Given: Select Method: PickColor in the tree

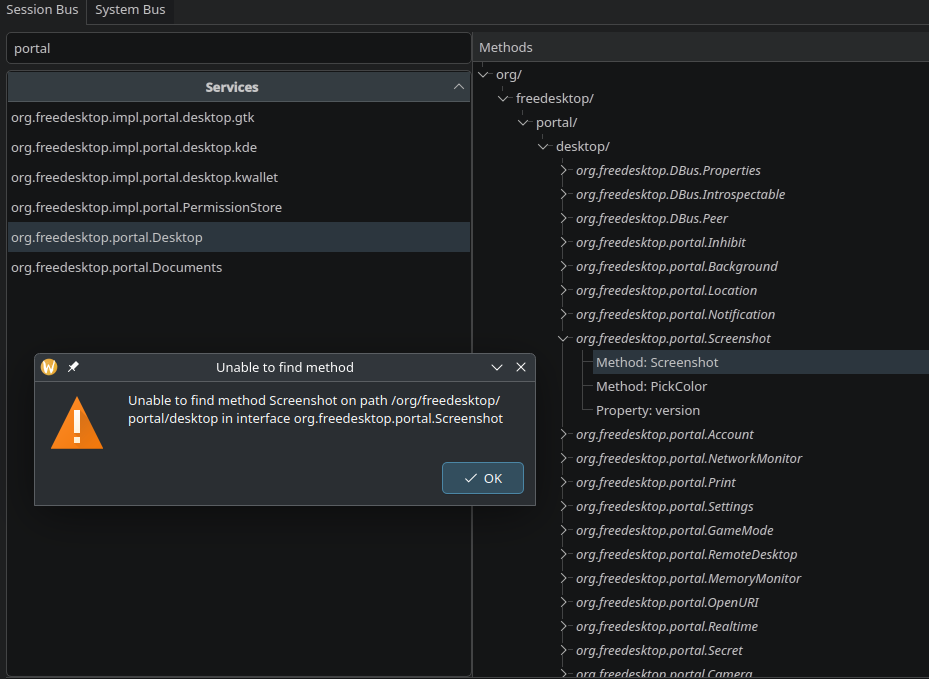Looking at the screenshot, I should pos(651,386).
